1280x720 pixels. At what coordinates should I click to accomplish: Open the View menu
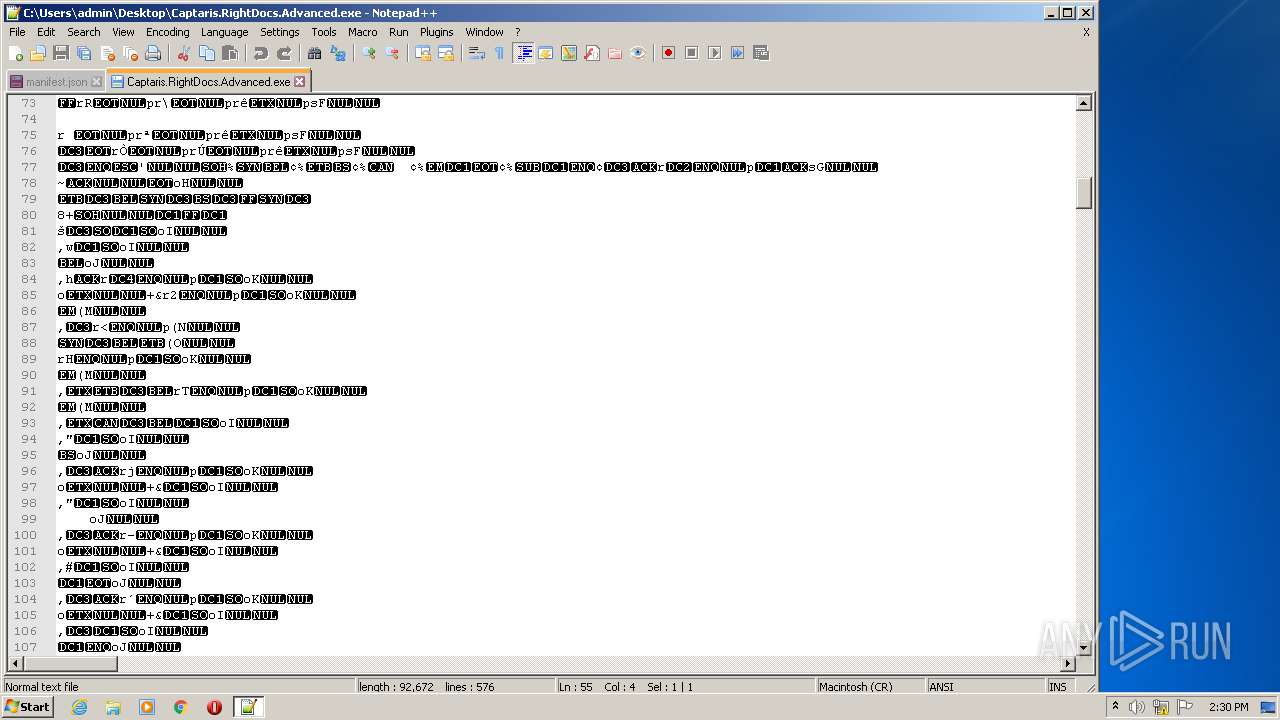tap(123, 32)
